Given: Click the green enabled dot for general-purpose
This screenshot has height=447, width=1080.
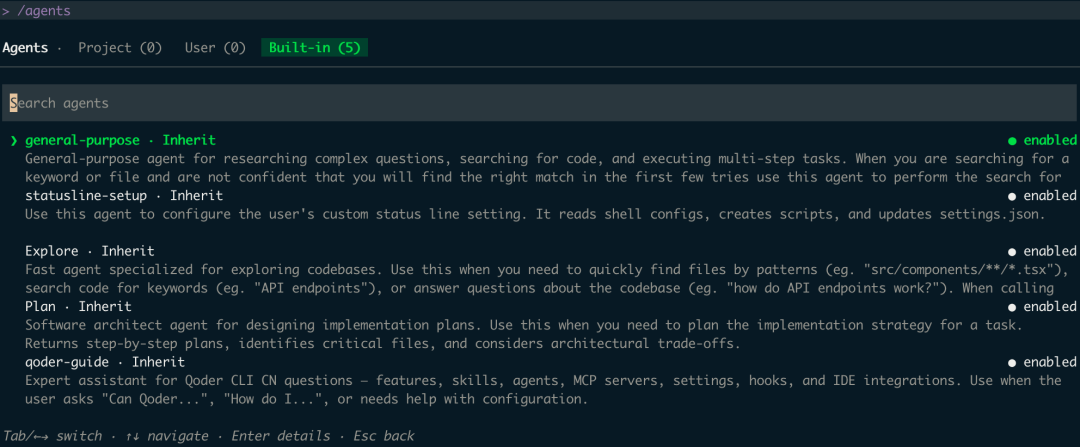Looking at the screenshot, I should pos(1012,141).
